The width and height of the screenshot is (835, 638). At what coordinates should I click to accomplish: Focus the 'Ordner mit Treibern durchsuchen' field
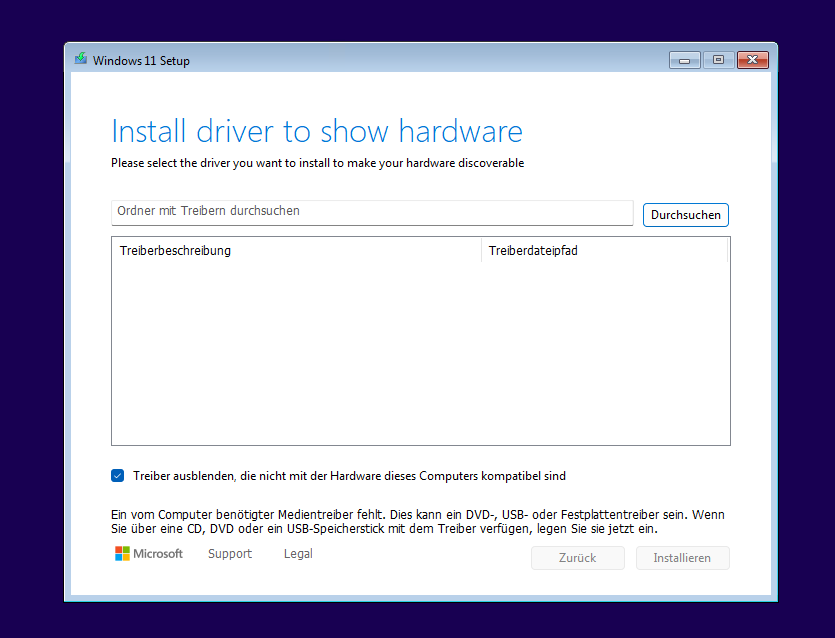[372, 212]
